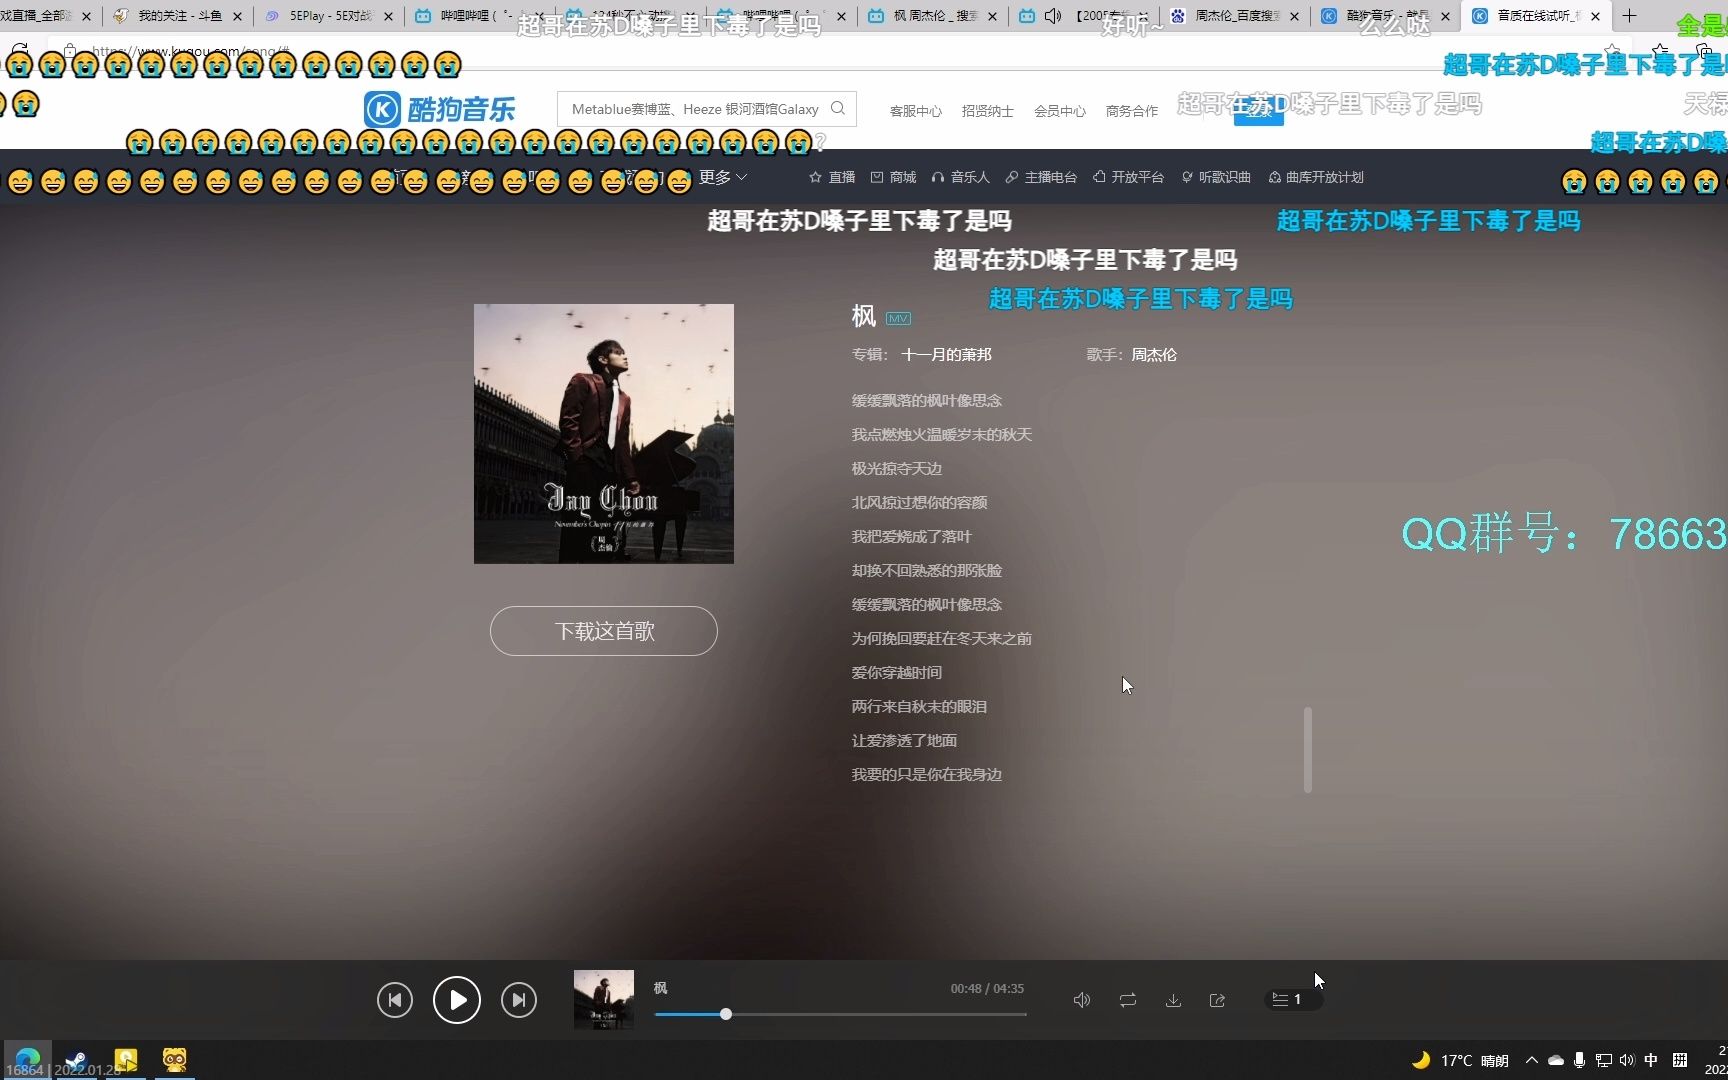Mute the audio-playing tab speaker icon
This screenshot has height=1080, width=1728.
point(1053,16)
